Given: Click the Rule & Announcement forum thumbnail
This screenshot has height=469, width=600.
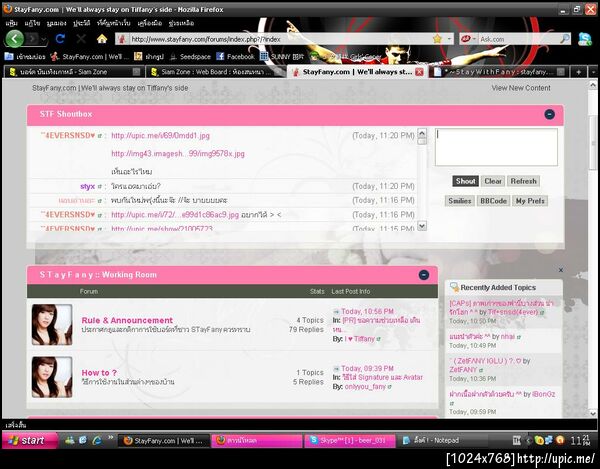Looking at the screenshot, I should 52,324.
